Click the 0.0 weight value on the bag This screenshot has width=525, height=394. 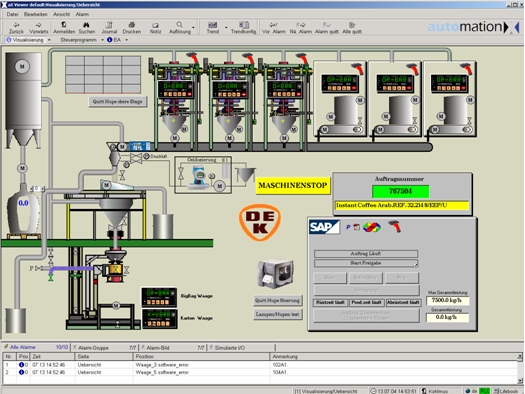point(23,203)
